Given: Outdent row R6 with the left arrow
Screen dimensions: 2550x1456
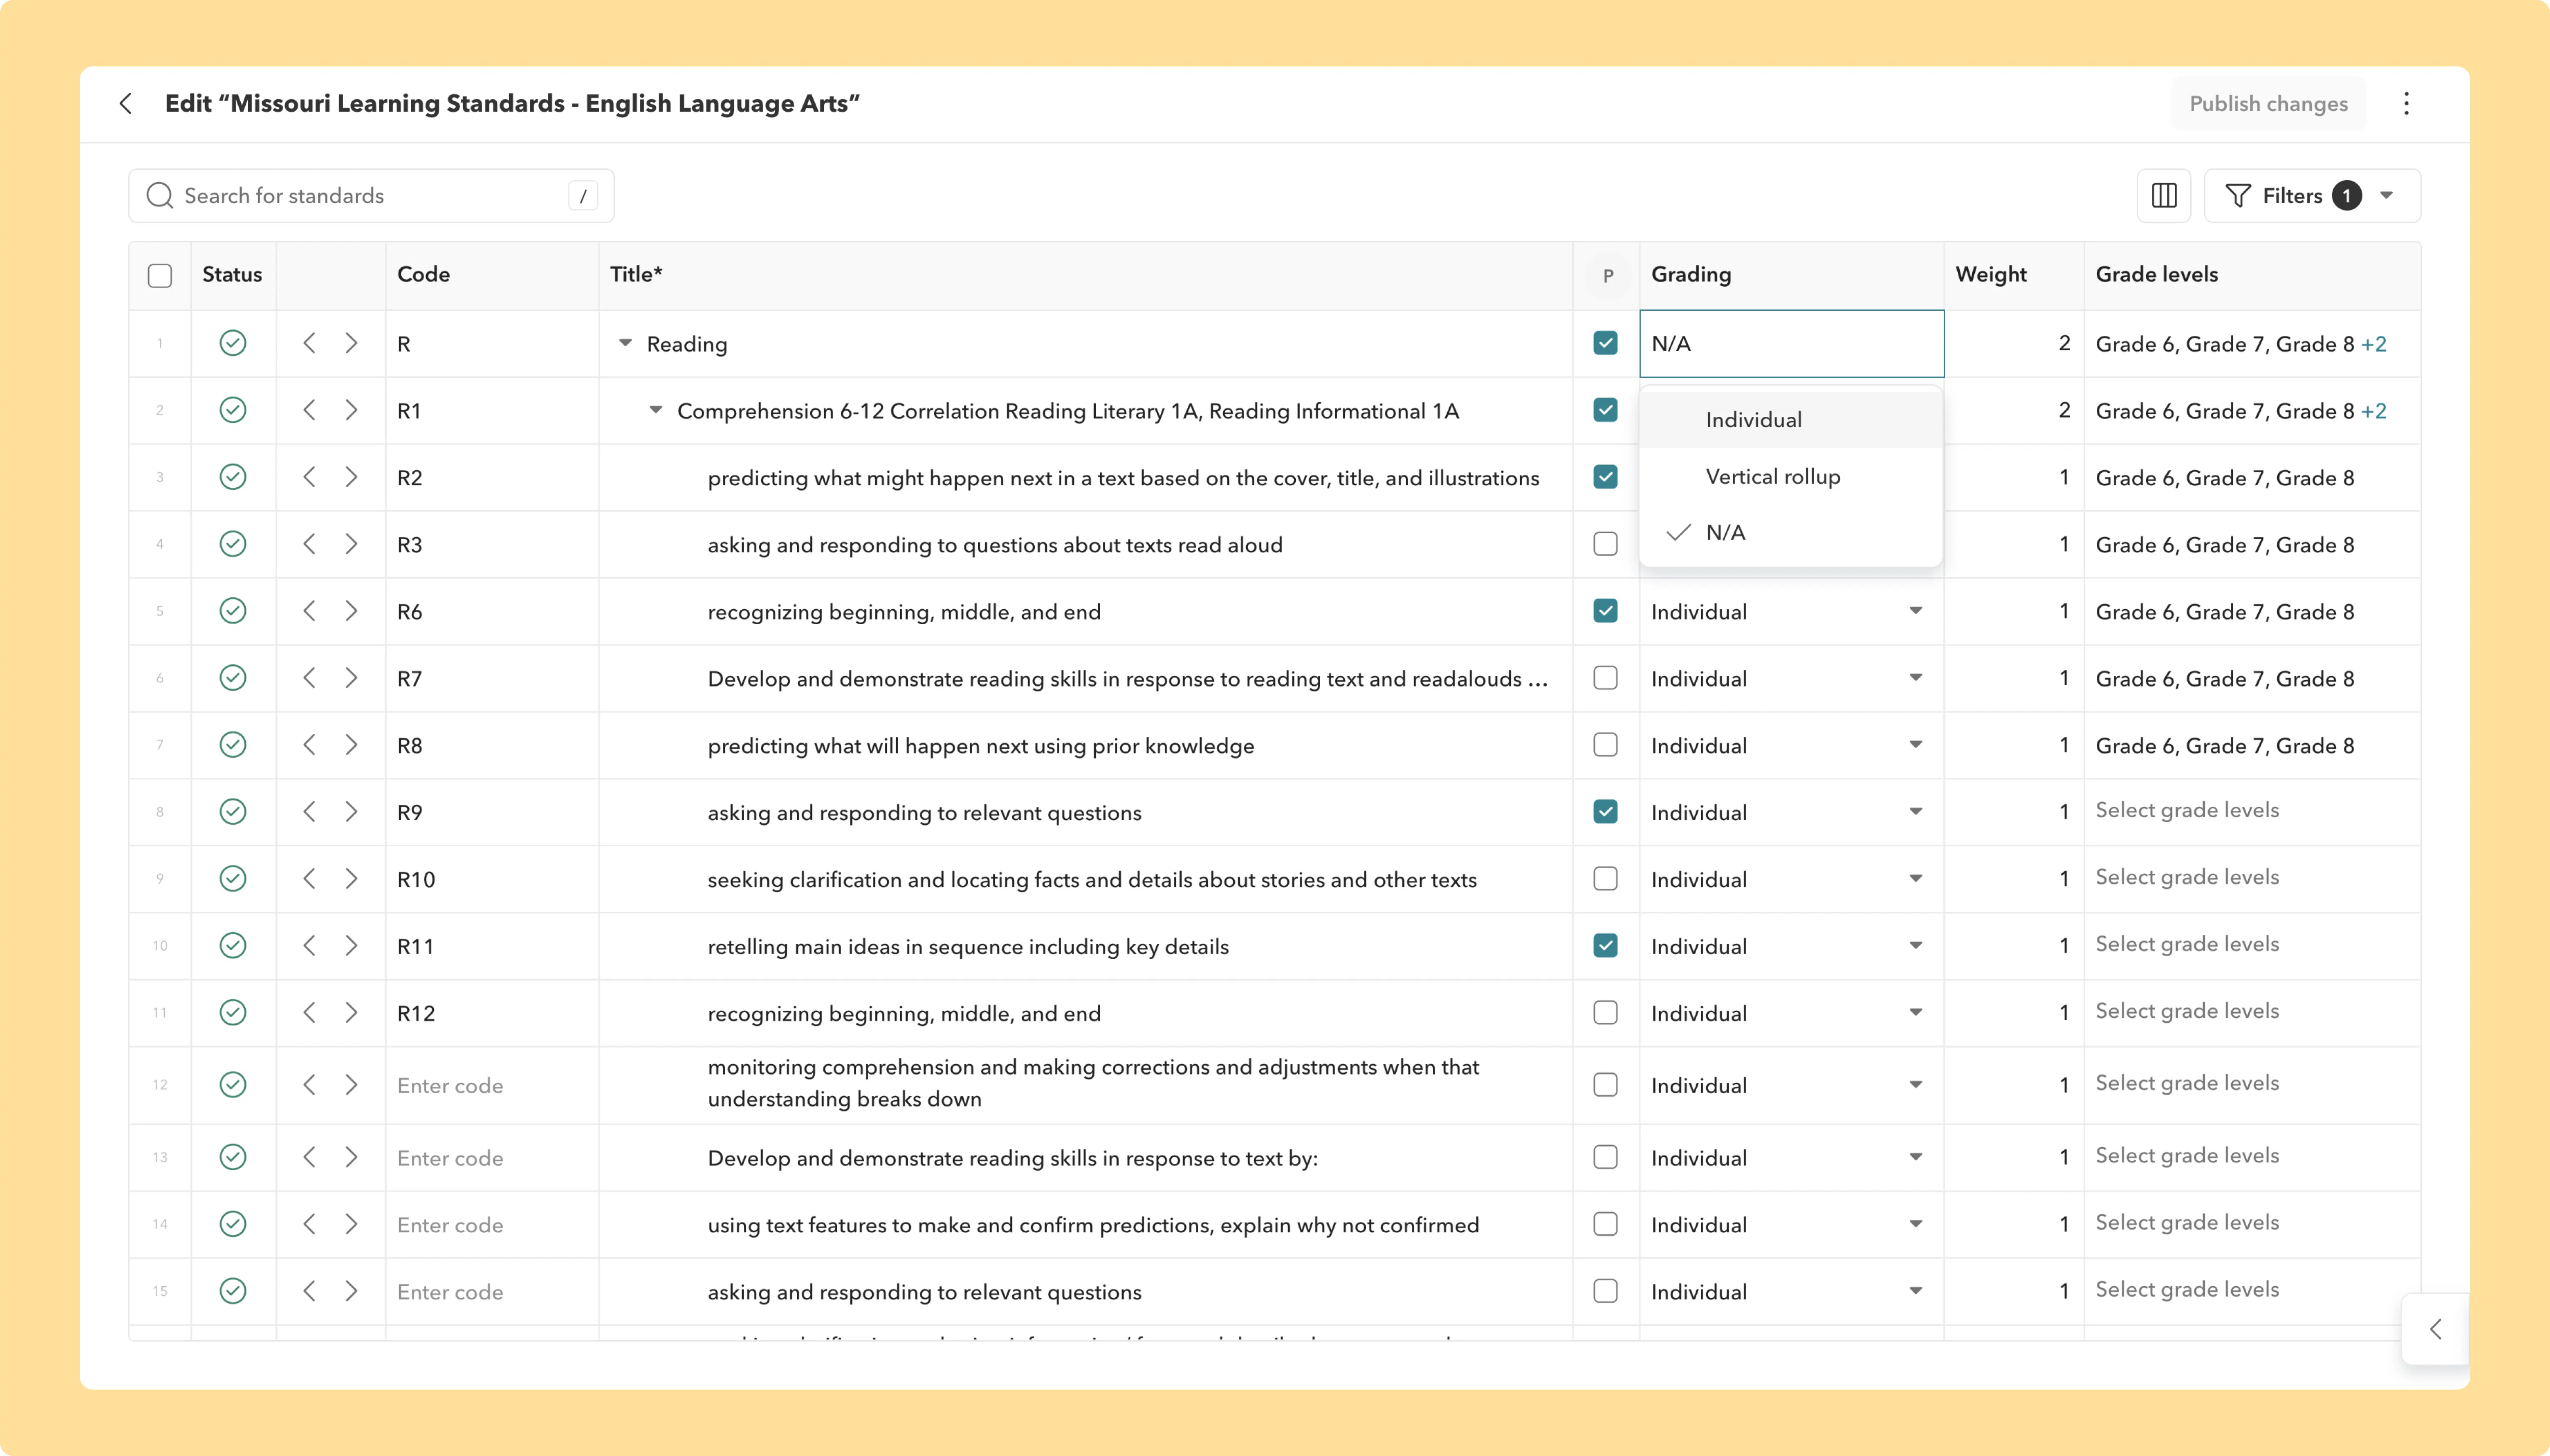Looking at the screenshot, I should [x=310, y=611].
